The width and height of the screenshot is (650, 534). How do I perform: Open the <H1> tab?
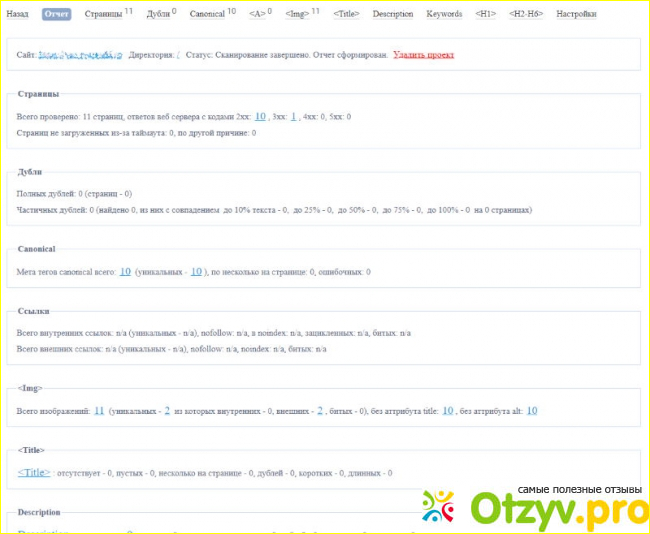tap(485, 14)
